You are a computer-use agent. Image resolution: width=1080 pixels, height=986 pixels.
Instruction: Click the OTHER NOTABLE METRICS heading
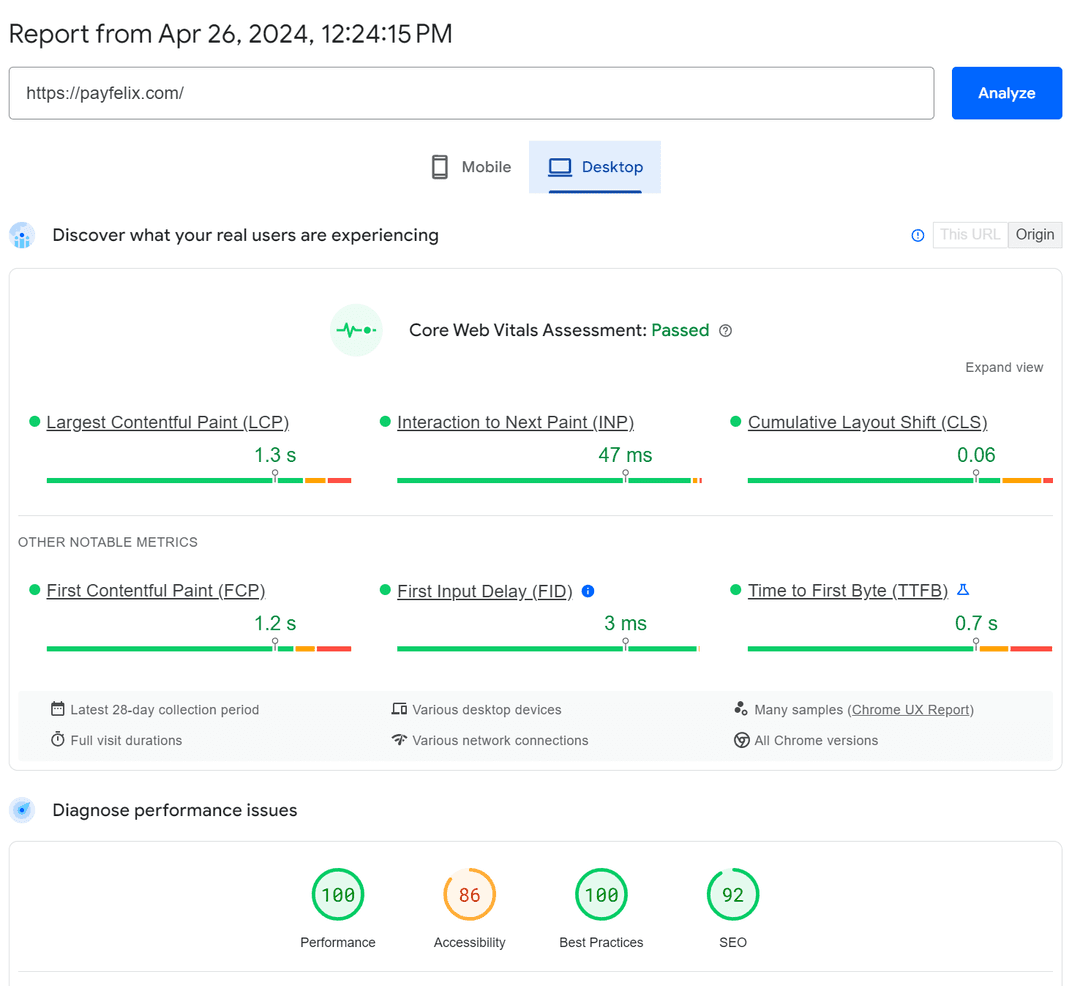(x=107, y=542)
